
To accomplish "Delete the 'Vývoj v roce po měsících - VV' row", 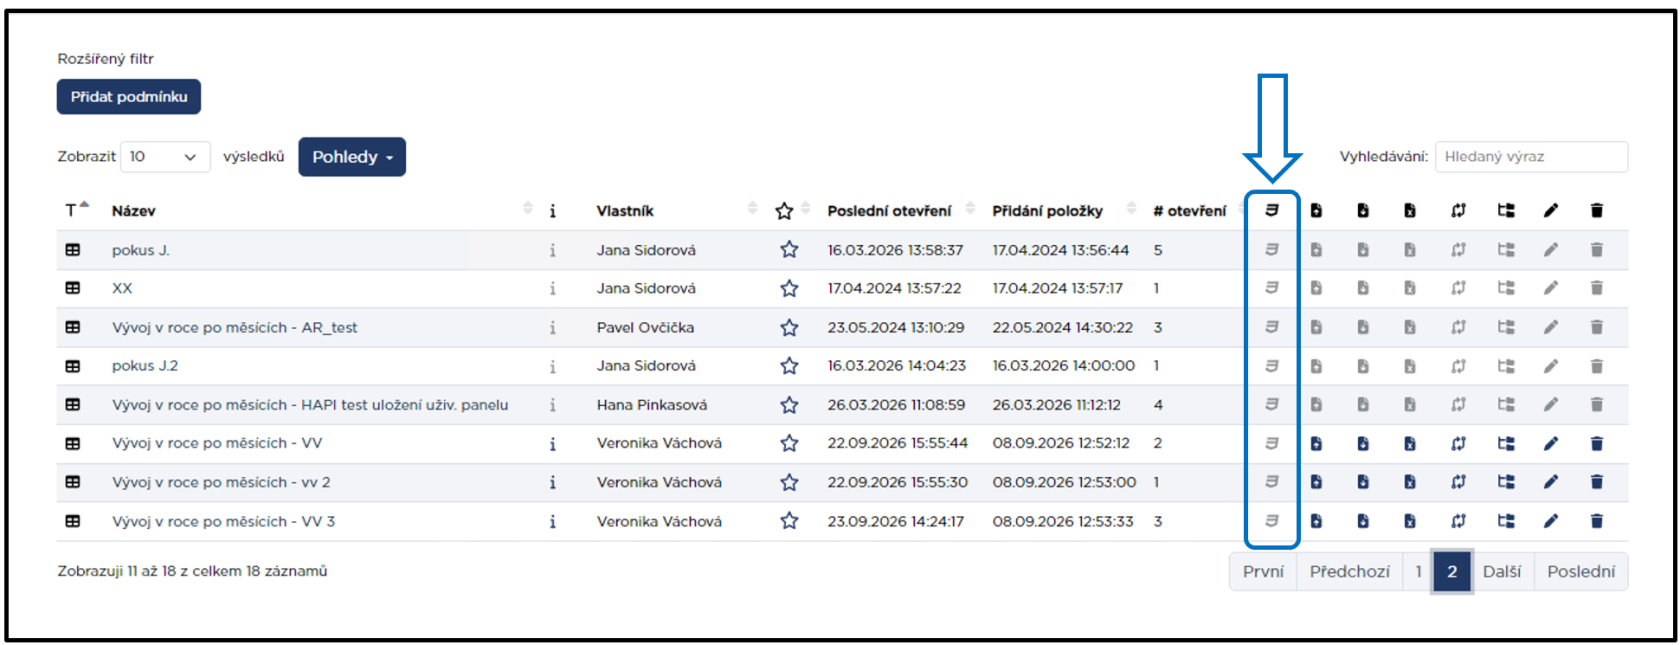I will coord(1596,443).
